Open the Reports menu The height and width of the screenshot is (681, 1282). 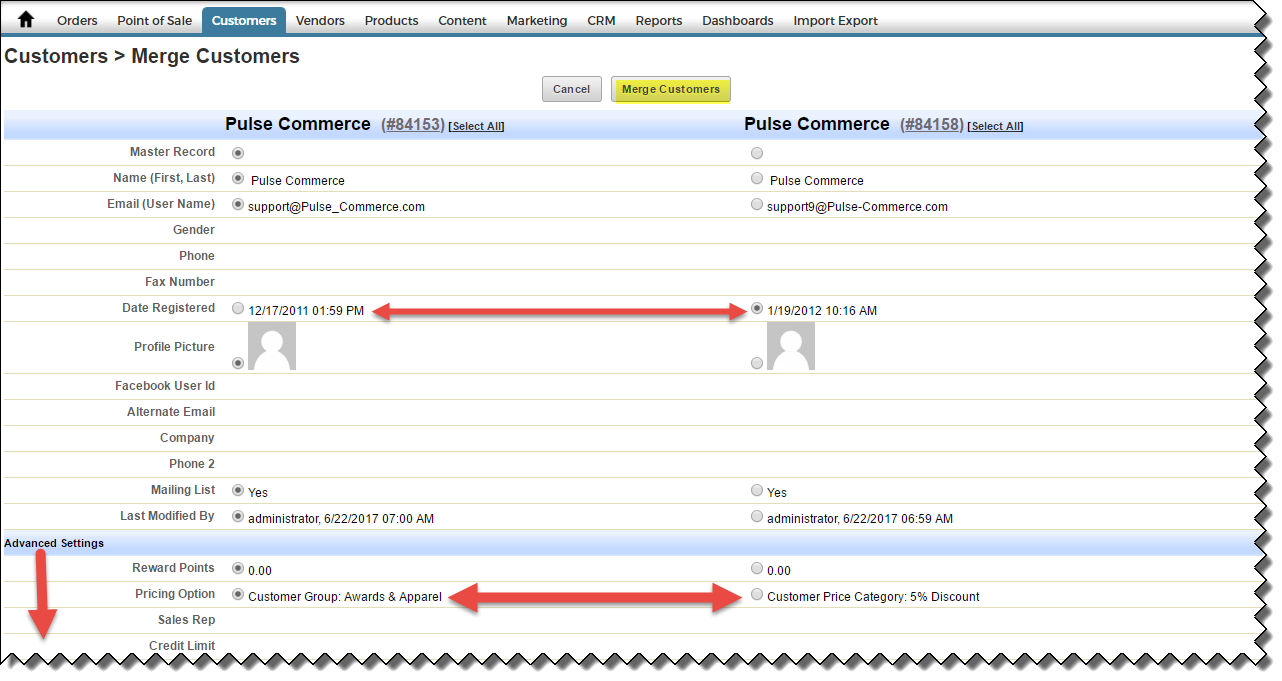point(658,20)
